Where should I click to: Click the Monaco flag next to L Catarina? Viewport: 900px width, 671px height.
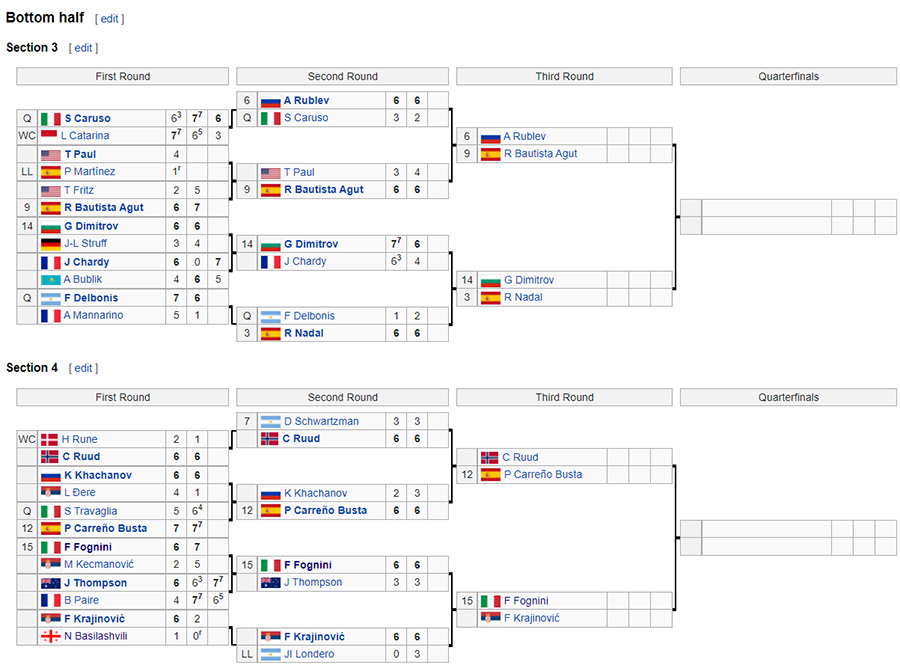point(49,135)
